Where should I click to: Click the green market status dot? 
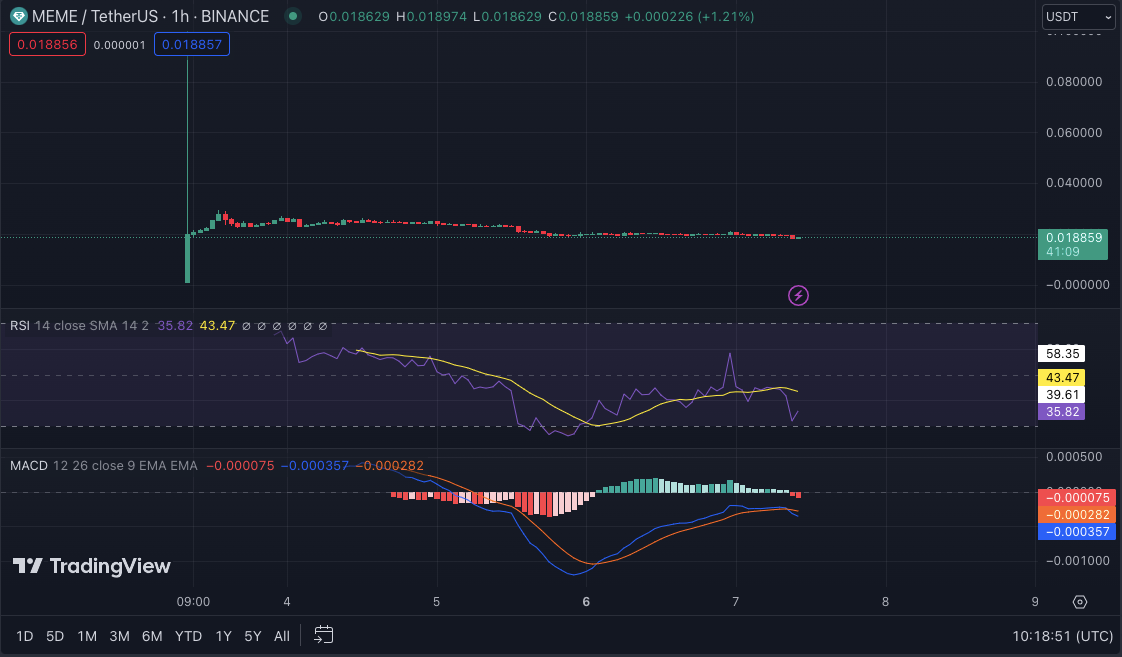(291, 17)
